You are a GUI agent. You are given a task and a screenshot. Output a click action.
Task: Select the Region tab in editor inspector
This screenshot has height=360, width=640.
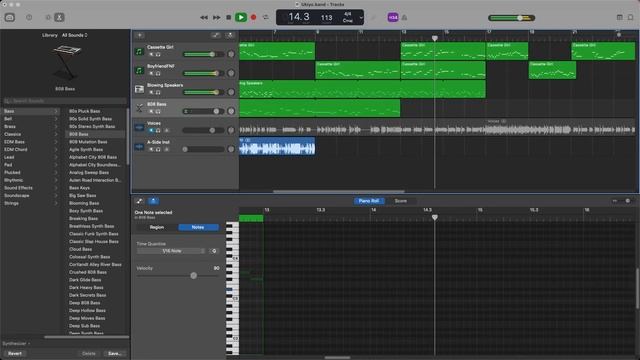[x=157, y=227]
